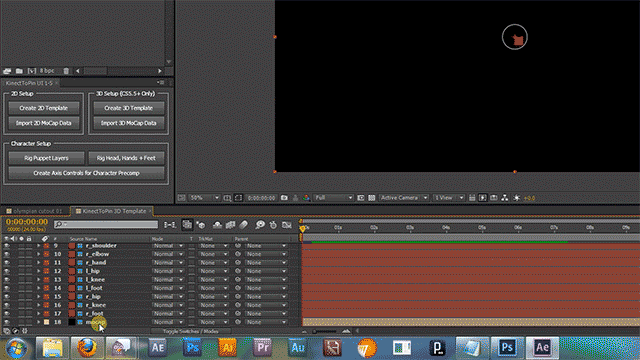
Task: Hide the r_hand layer eye icon
Action: pyautogui.click(x=7, y=263)
